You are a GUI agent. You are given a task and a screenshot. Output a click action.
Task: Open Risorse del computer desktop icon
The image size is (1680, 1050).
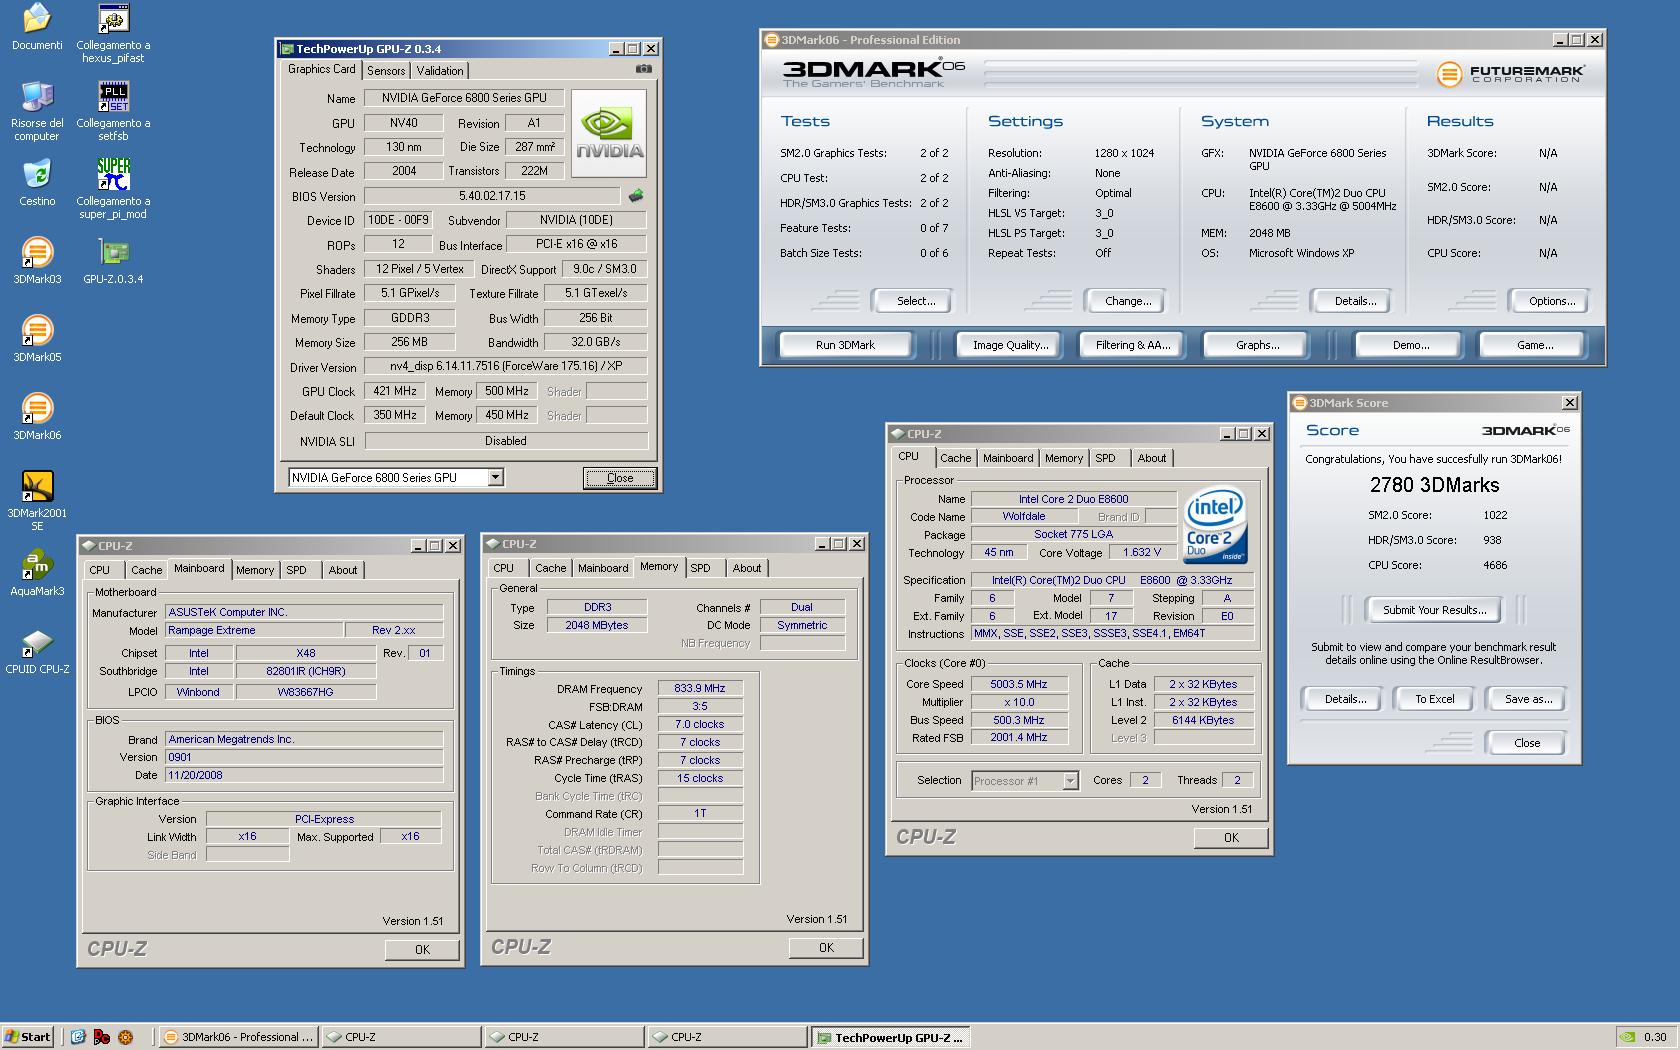pyautogui.click(x=37, y=97)
